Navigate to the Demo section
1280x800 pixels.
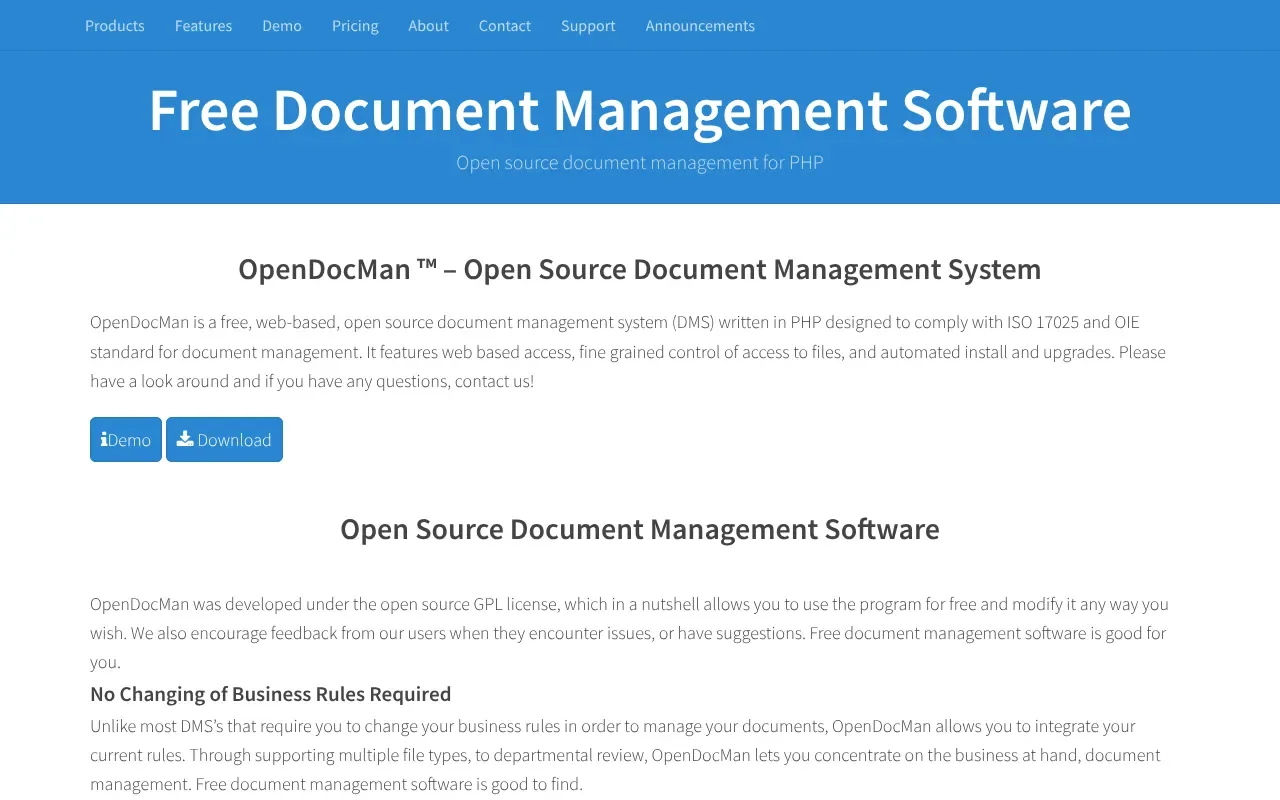281,25
